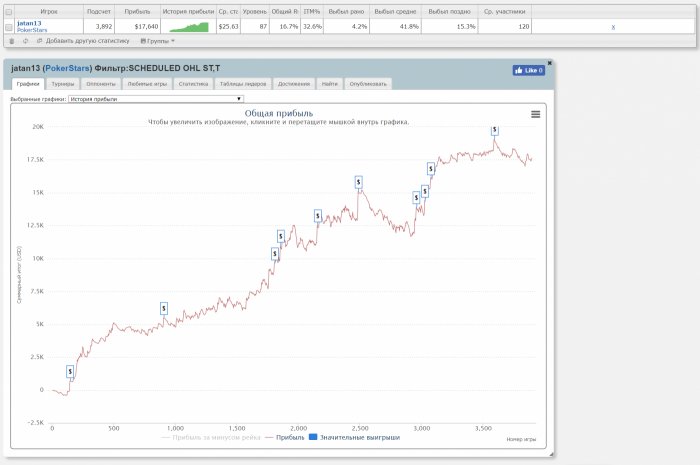Click the 32.6% ITM cell
The image size is (700, 465).
(312, 27)
